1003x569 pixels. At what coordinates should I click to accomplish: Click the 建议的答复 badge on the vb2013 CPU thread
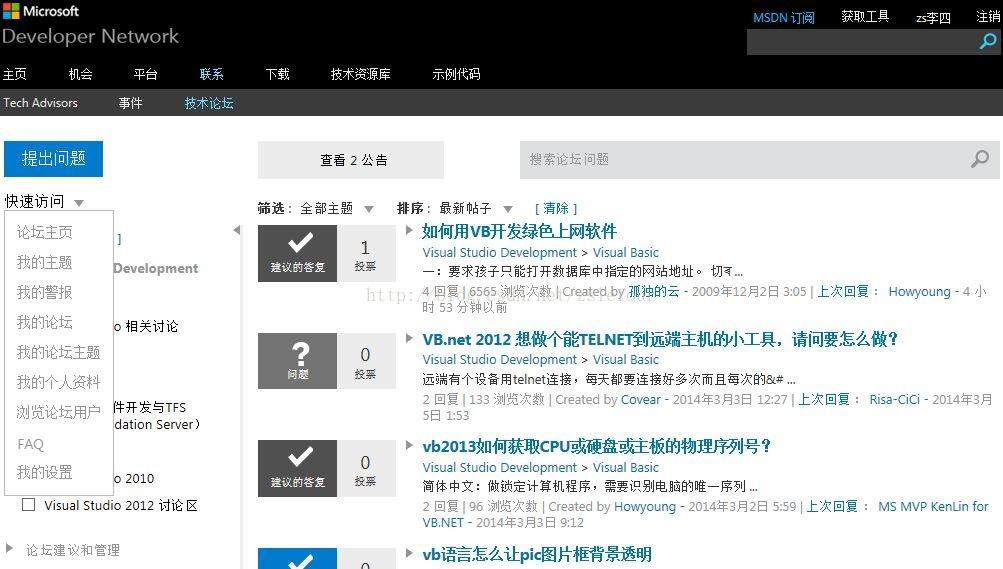(297, 468)
